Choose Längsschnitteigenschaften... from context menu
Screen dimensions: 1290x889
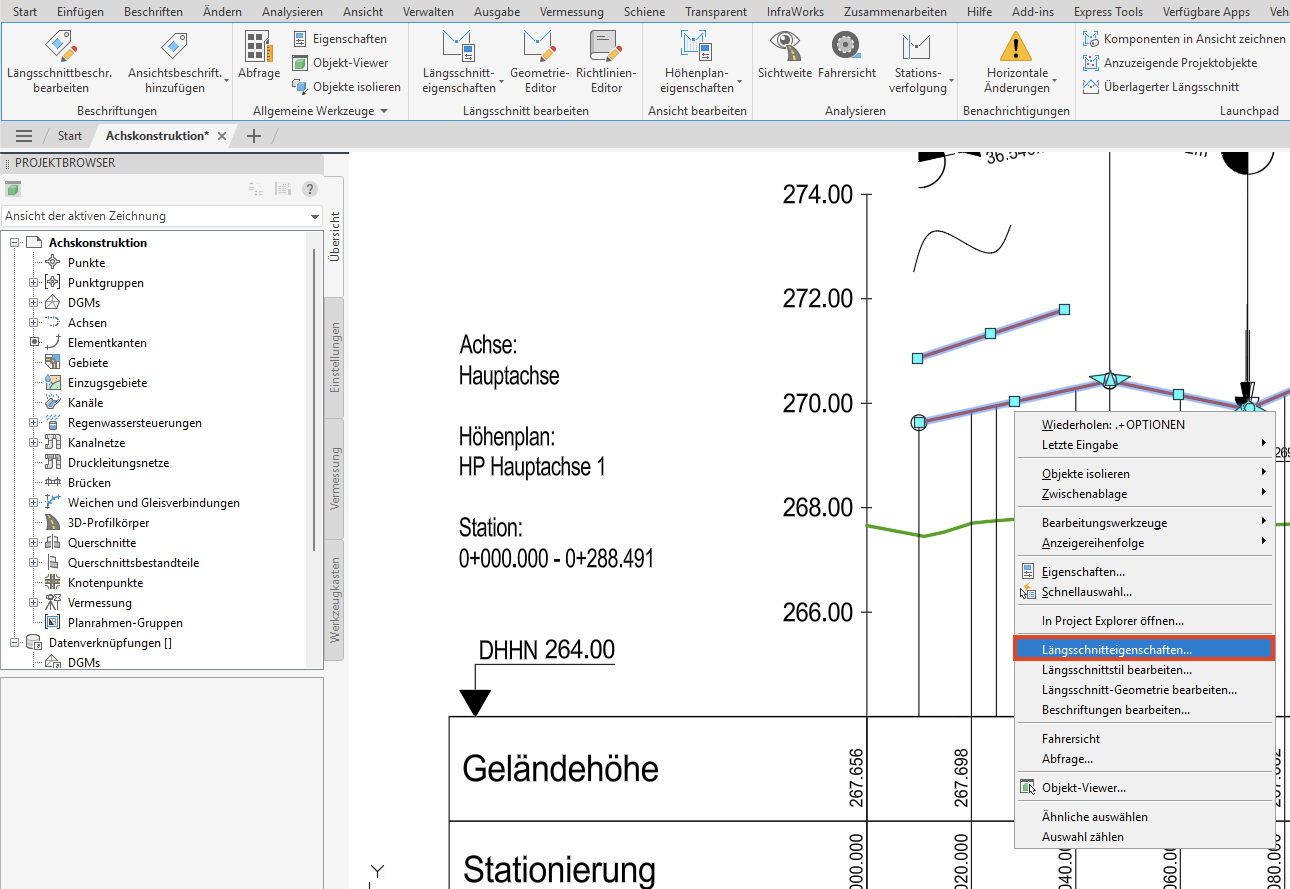[1144, 649]
